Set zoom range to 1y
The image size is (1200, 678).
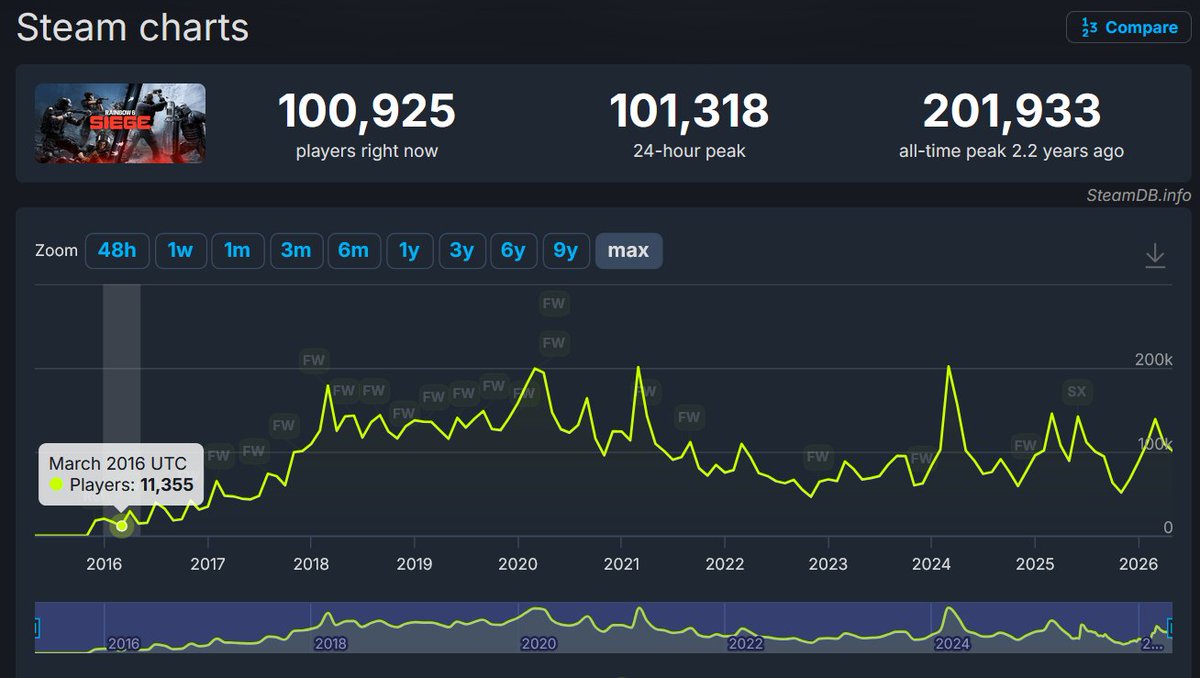coord(410,251)
